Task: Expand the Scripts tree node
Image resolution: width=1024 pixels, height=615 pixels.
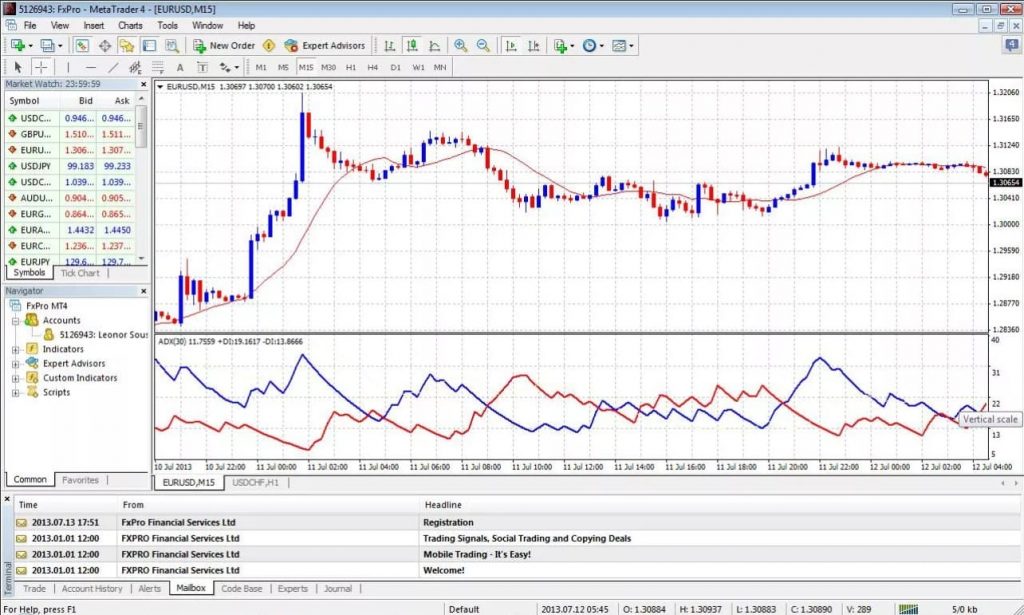Action: tap(16, 392)
